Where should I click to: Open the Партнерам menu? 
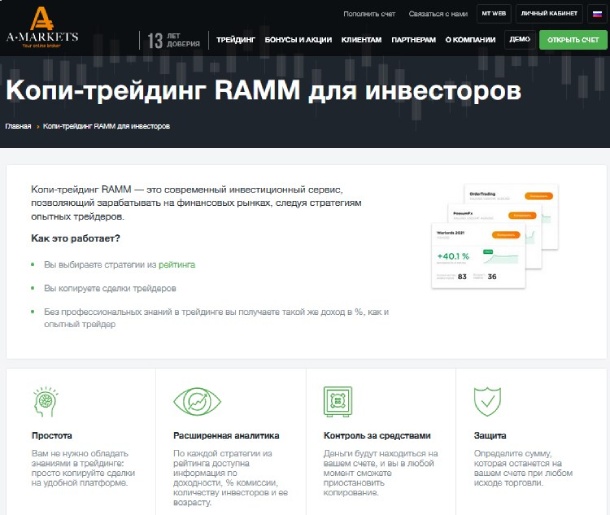click(414, 40)
